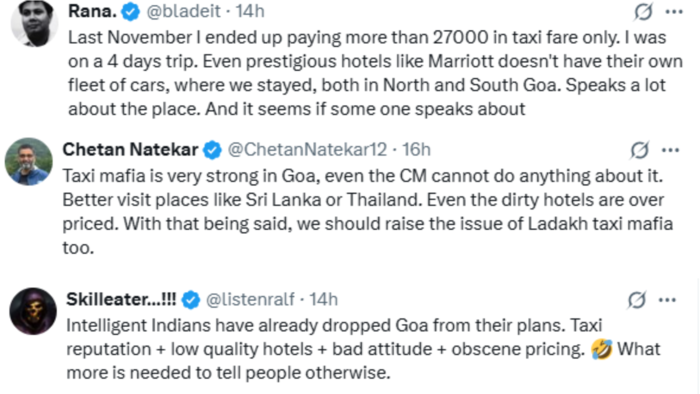Visit the @ChetanNatekar12 handle
This screenshot has height=394, width=700.
pyautogui.click(x=307, y=150)
